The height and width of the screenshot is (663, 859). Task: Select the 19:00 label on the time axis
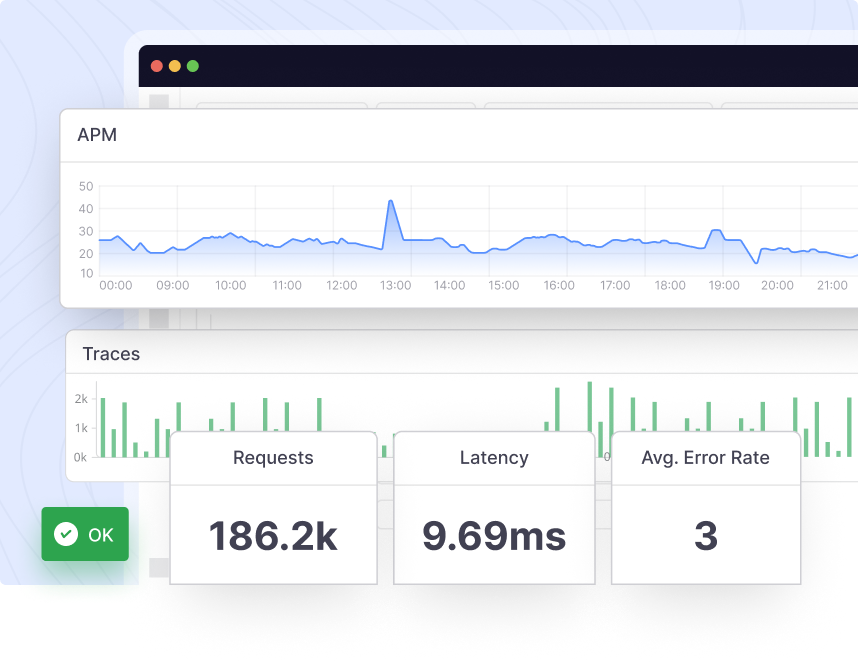pyautogui.click(x=724, y=286)
